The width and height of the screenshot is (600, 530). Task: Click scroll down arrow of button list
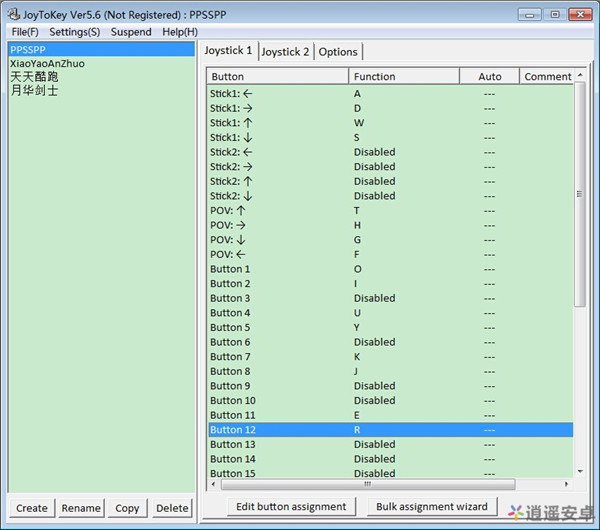pyautogui.click(x=580, y=471)
